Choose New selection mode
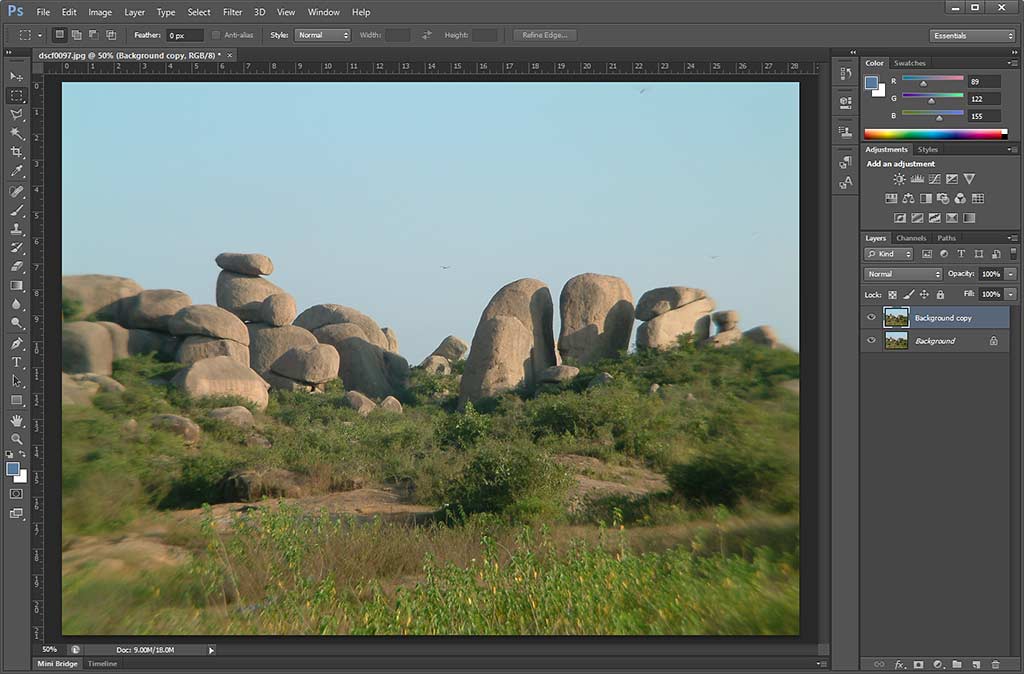 point(59,35)
